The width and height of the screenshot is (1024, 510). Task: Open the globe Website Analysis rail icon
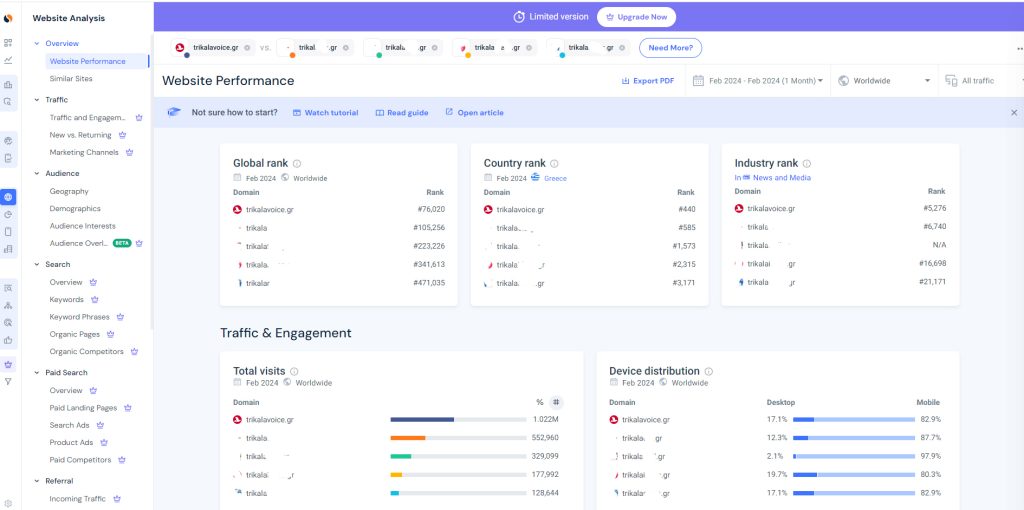8,197
